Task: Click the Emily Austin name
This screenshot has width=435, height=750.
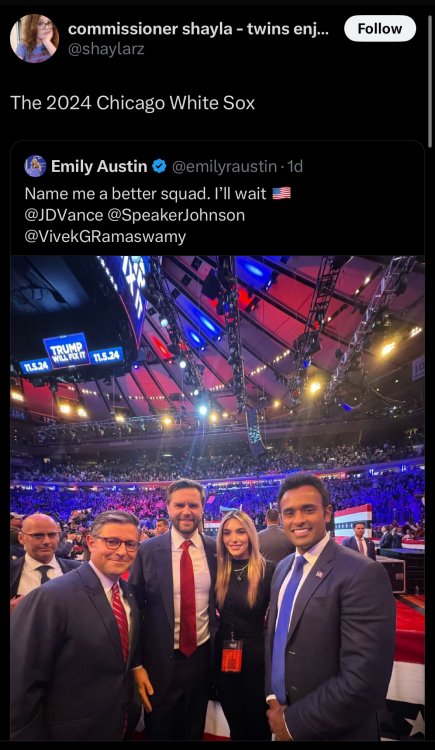Action: pyautogui.click(x=99, y=166)
